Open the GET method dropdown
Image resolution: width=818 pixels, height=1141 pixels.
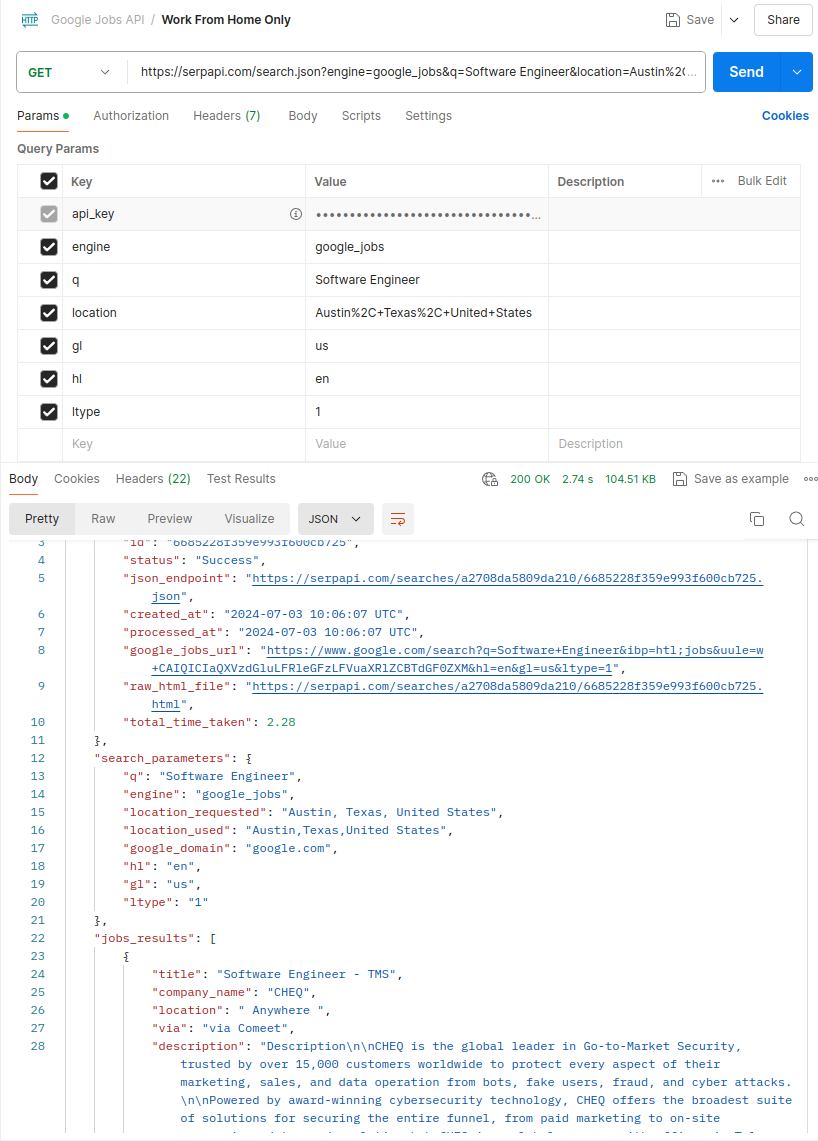pos(69,72)
